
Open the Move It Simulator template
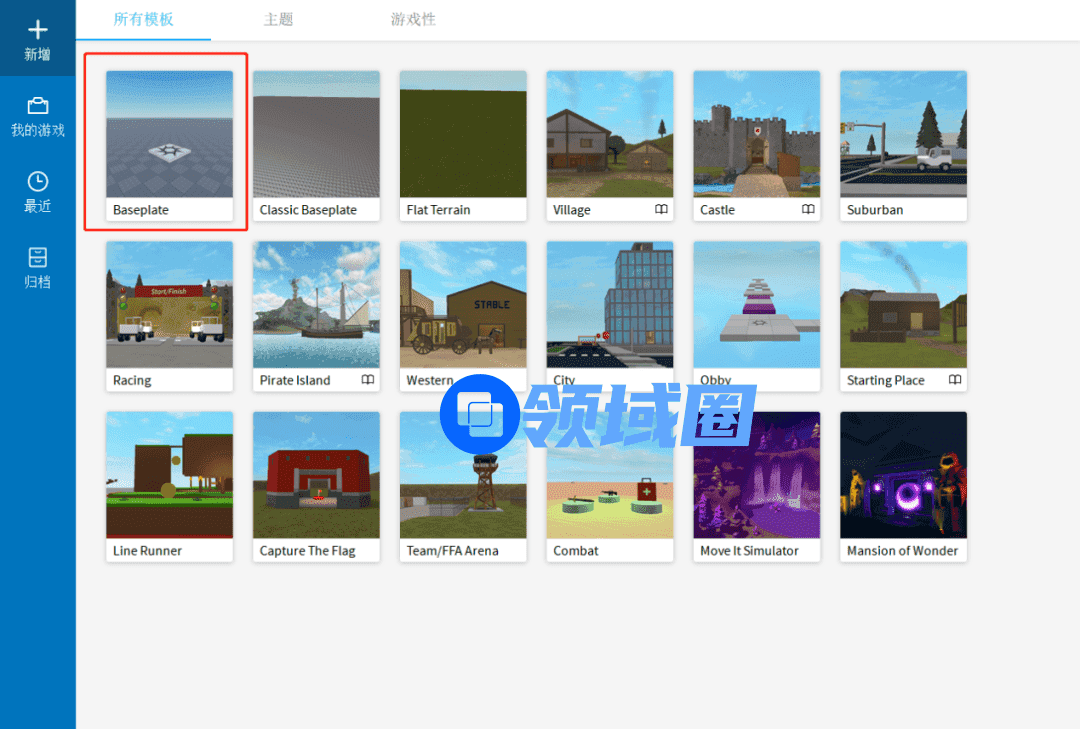coord(756,475)
